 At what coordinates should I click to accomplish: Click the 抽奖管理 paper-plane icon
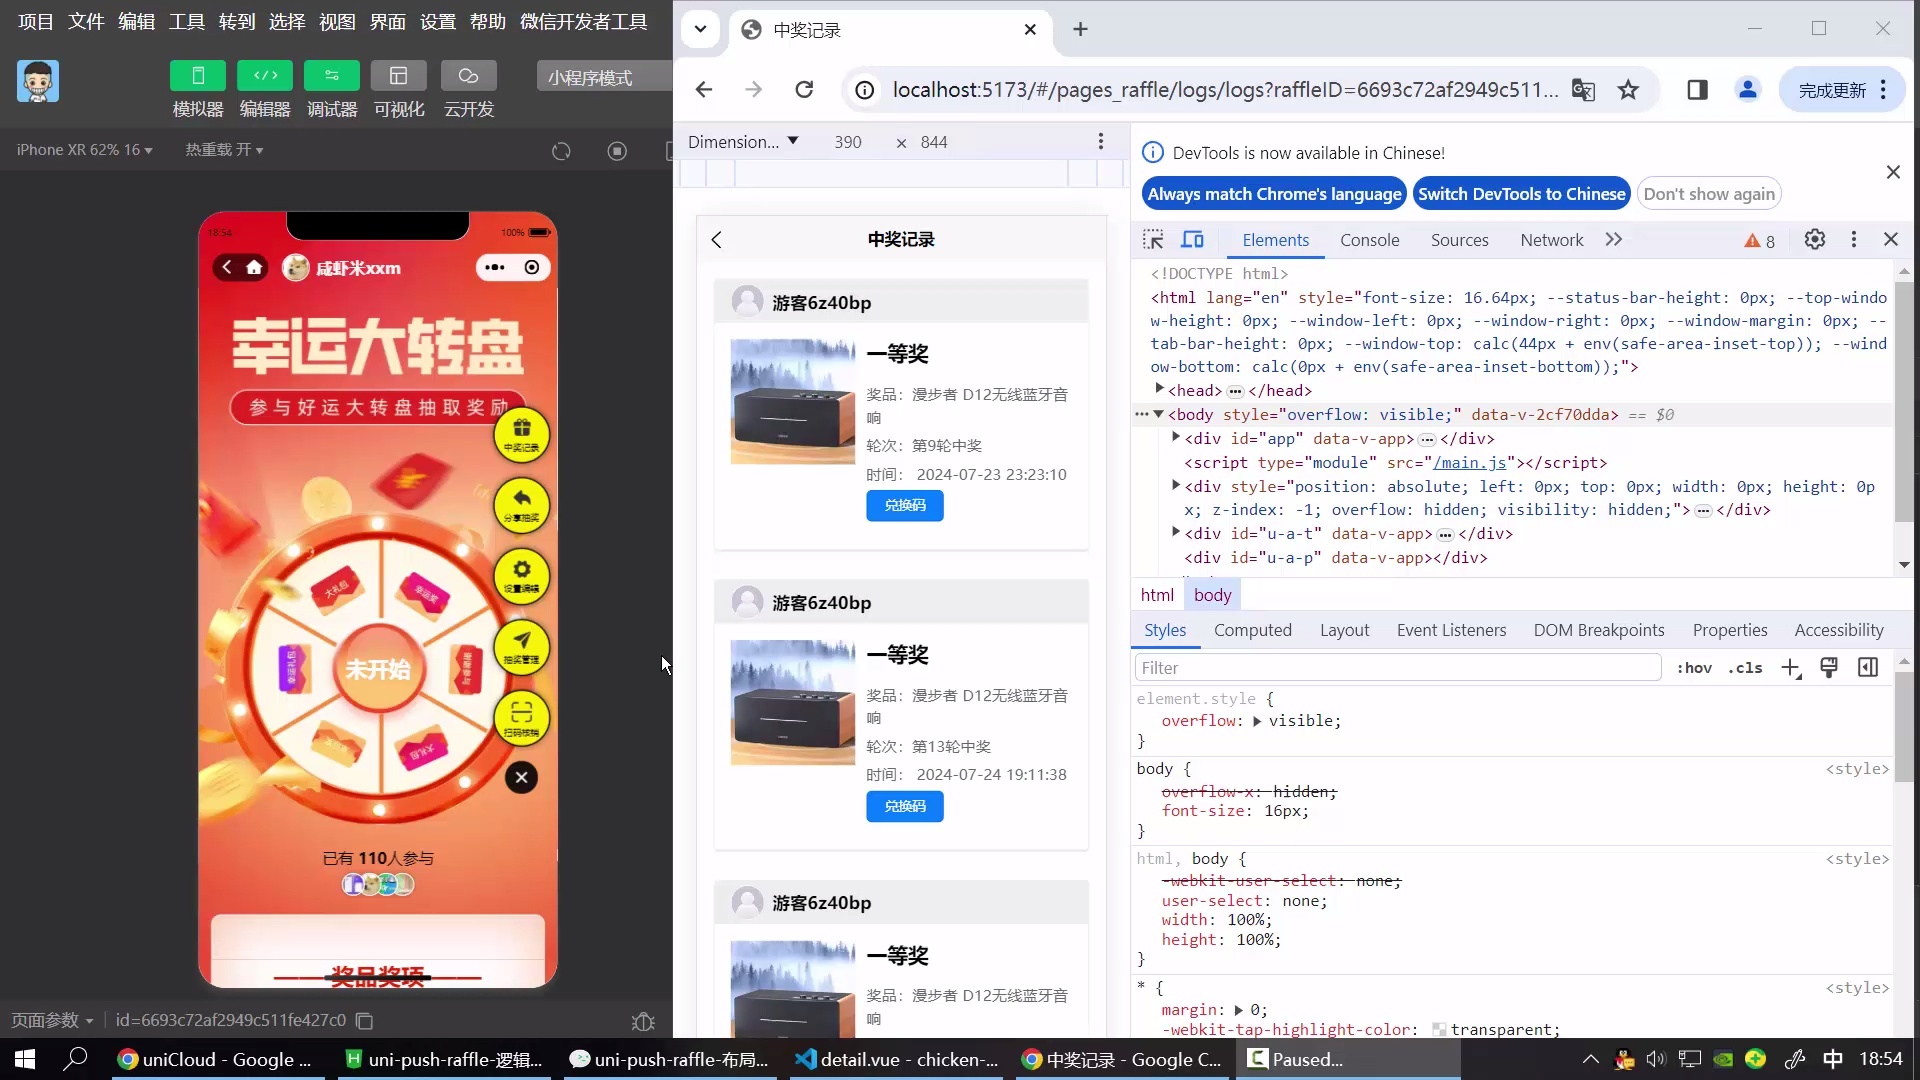click(523, 647)
